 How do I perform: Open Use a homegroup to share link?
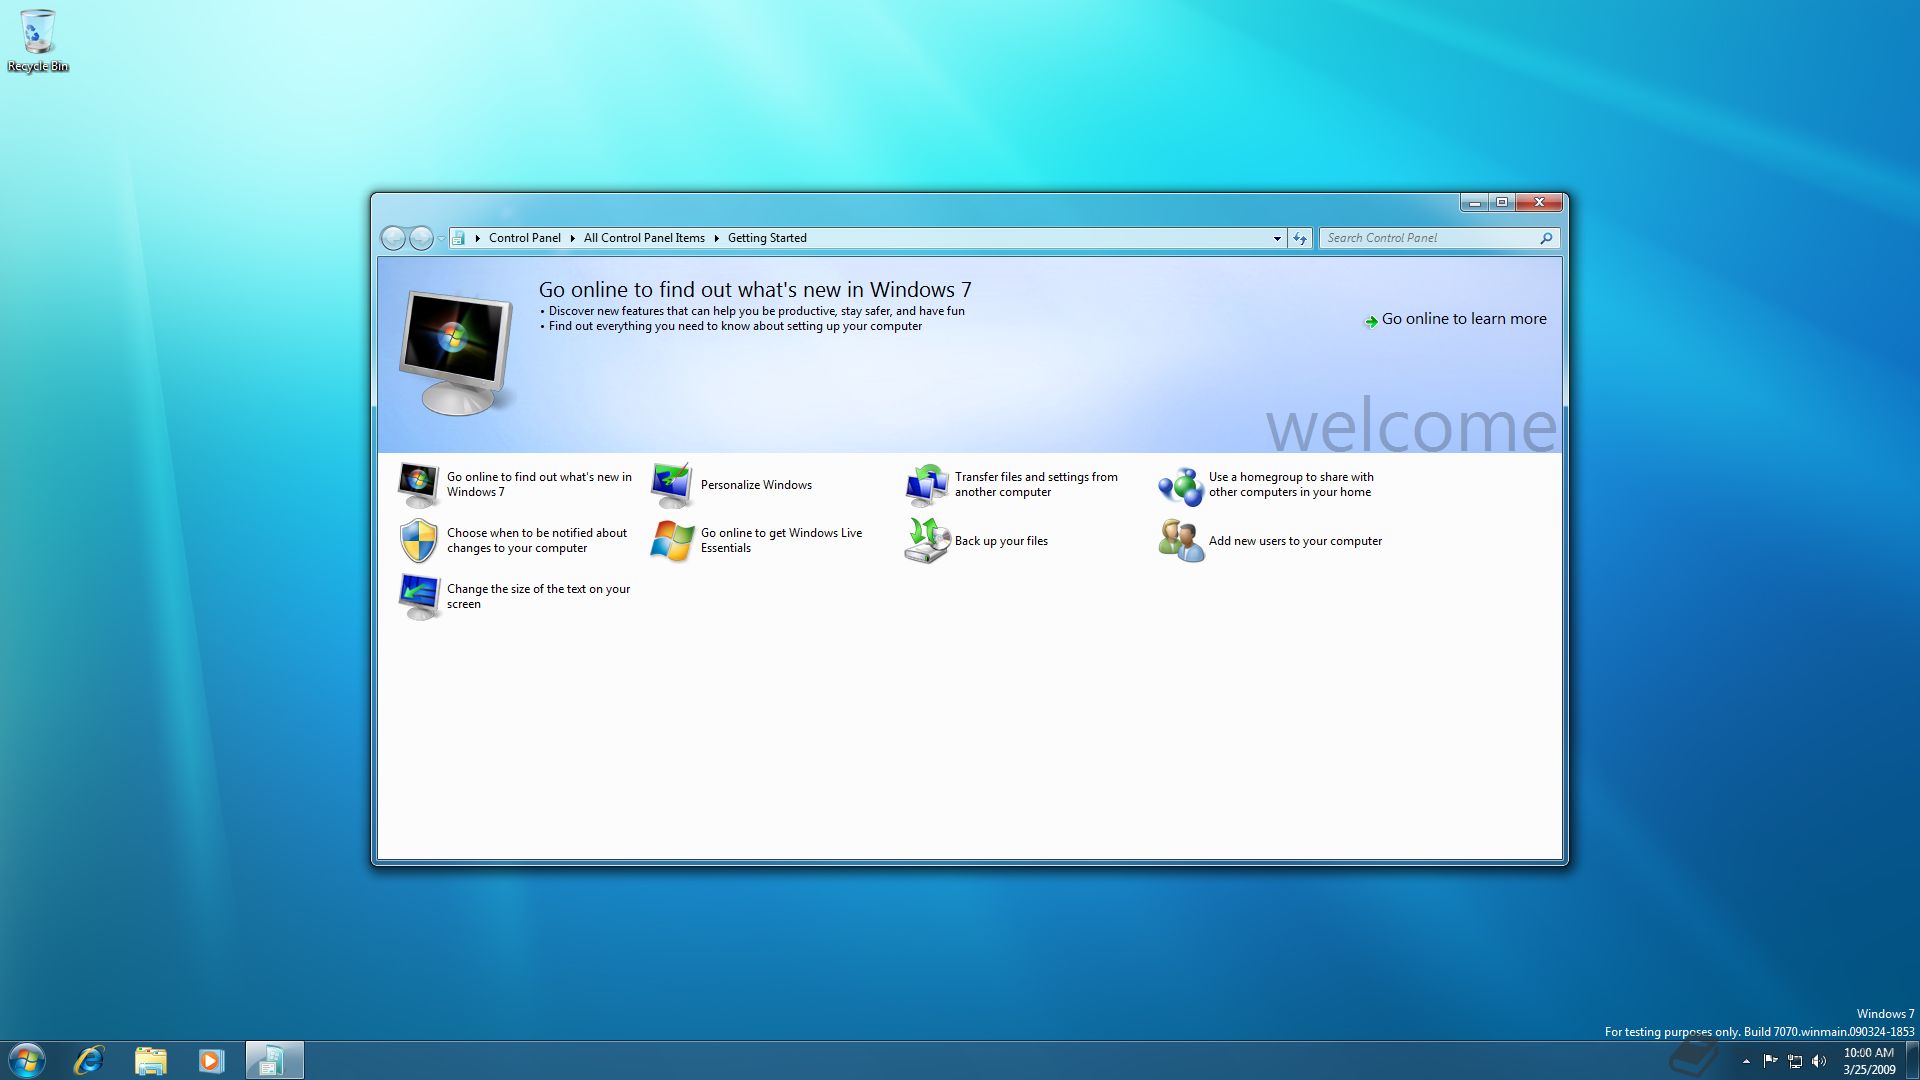[x=1291, y=485]
